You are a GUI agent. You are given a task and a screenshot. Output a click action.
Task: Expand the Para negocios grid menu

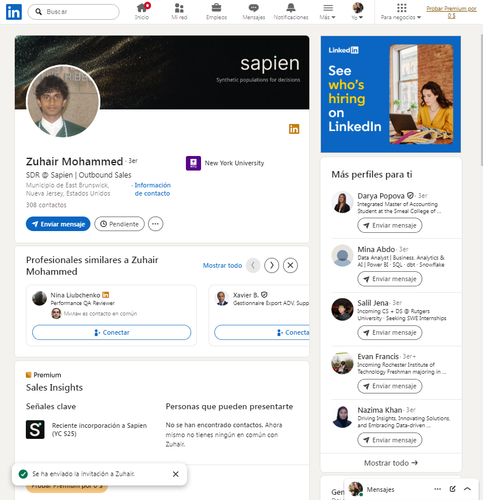tap(401, 12)
